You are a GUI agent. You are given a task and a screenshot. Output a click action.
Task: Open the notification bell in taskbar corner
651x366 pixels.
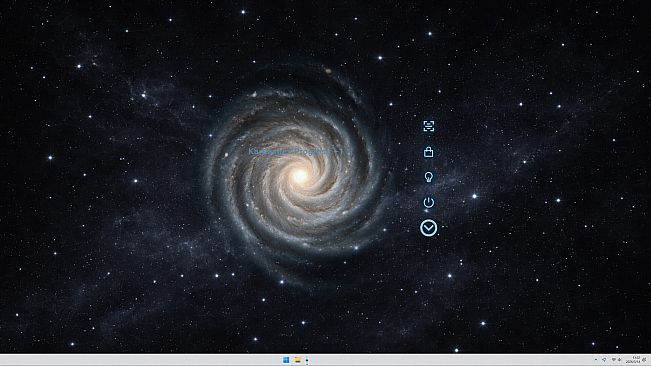tap(644, 360)
